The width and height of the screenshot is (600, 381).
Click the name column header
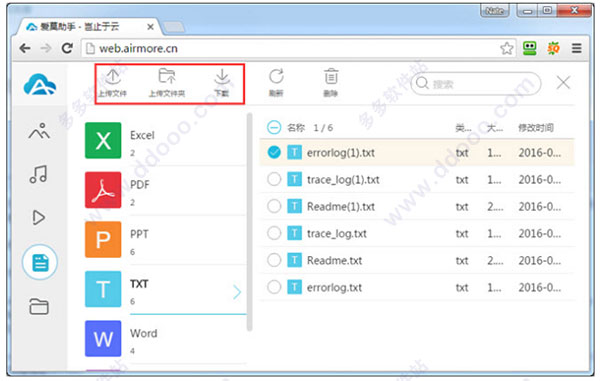[296, 128]
